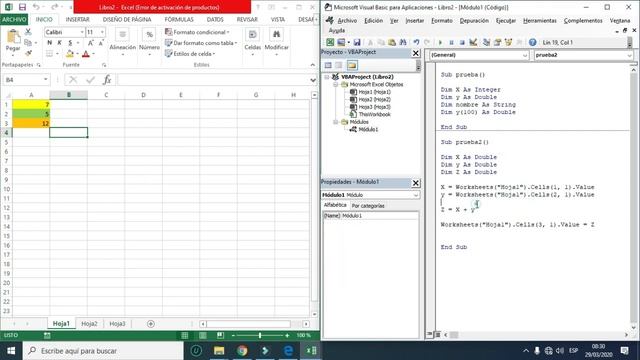
Task: Decrease font size with the small A icon
Action: tap(101, 43)
